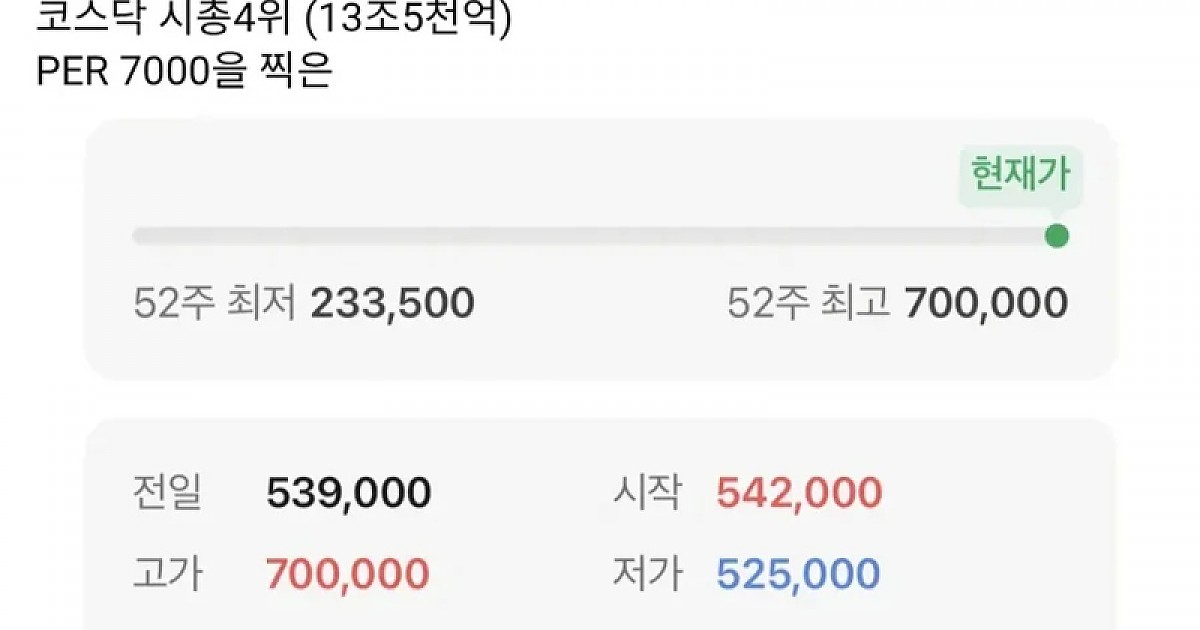Select the red 542,000 opening price
The image size is (1200, 630).
pos(799,493)
